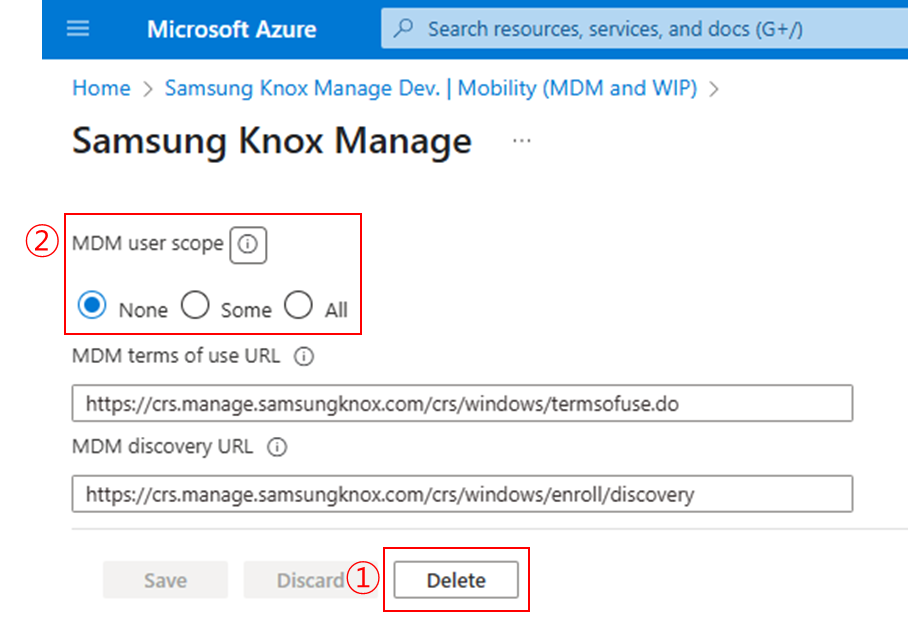Click the Save button
The height and width of the screenshot is (625, 908).
[x=165, y=580]
